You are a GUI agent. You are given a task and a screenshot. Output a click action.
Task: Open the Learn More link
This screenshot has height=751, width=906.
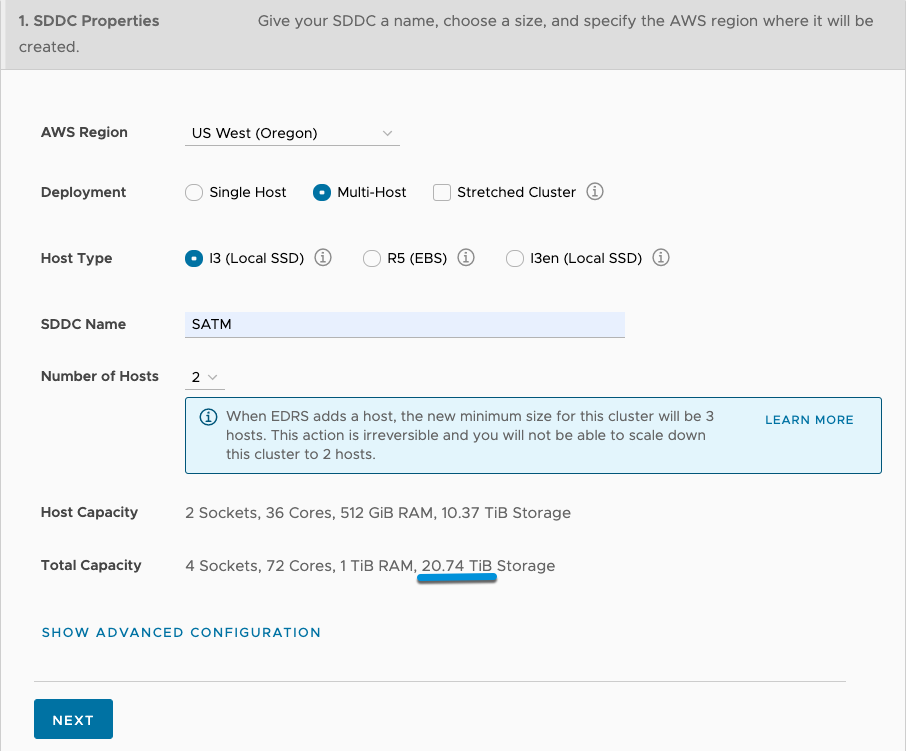809,420
